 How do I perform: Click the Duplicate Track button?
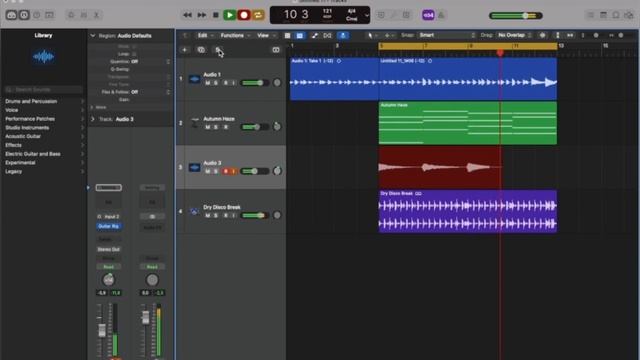(x=201, y=50)
